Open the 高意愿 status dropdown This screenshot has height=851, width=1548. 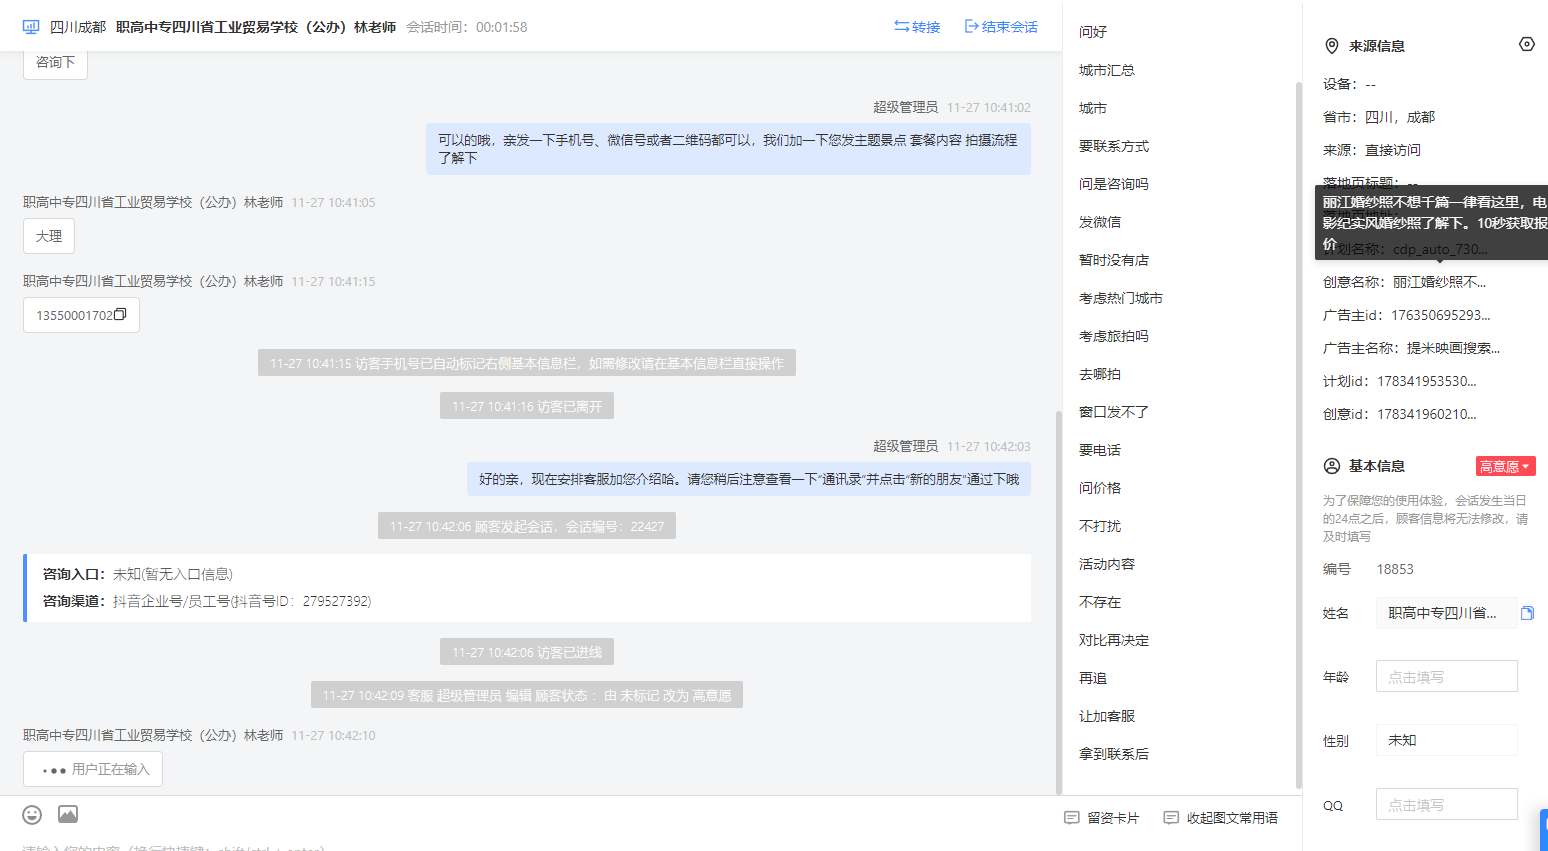[1505, 466]
